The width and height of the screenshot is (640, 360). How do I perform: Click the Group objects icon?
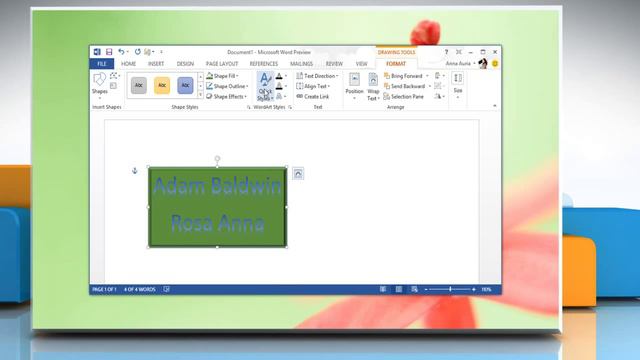pyautogui.click(x=438, y=86)
